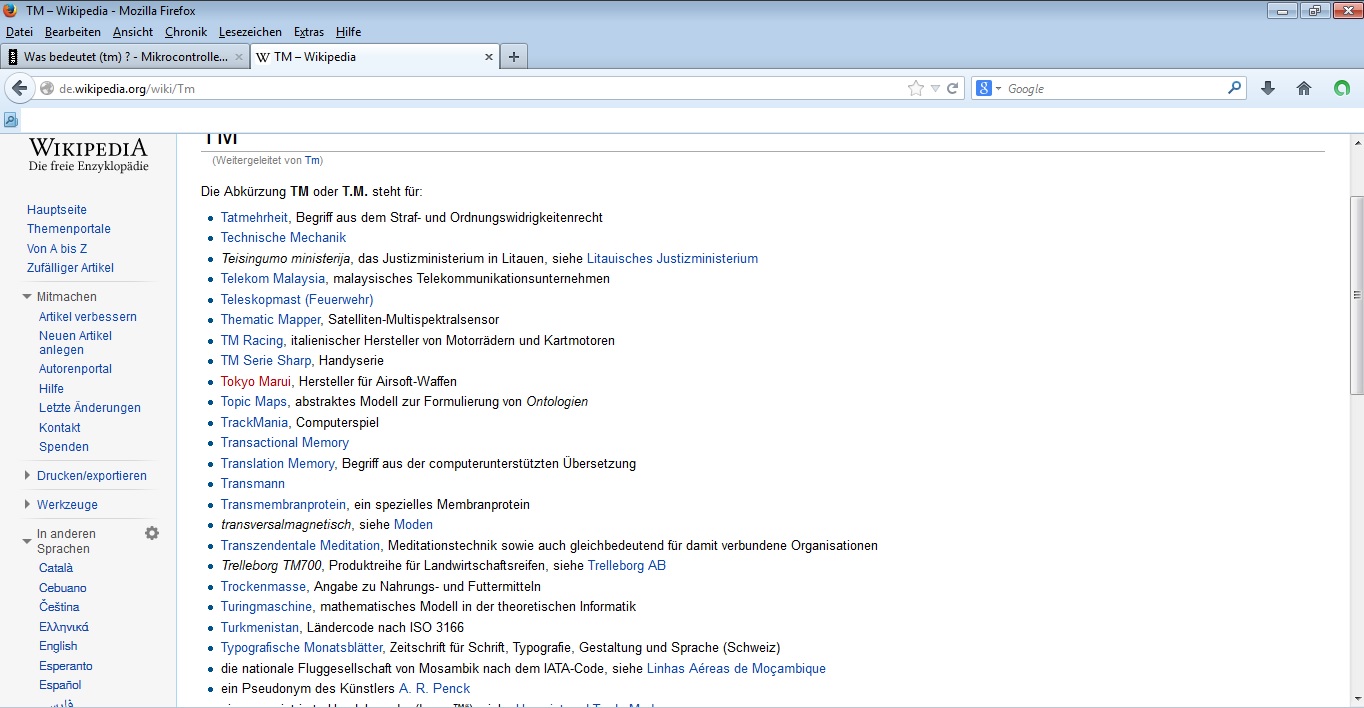Open the TrackMania link

point(254,422)
